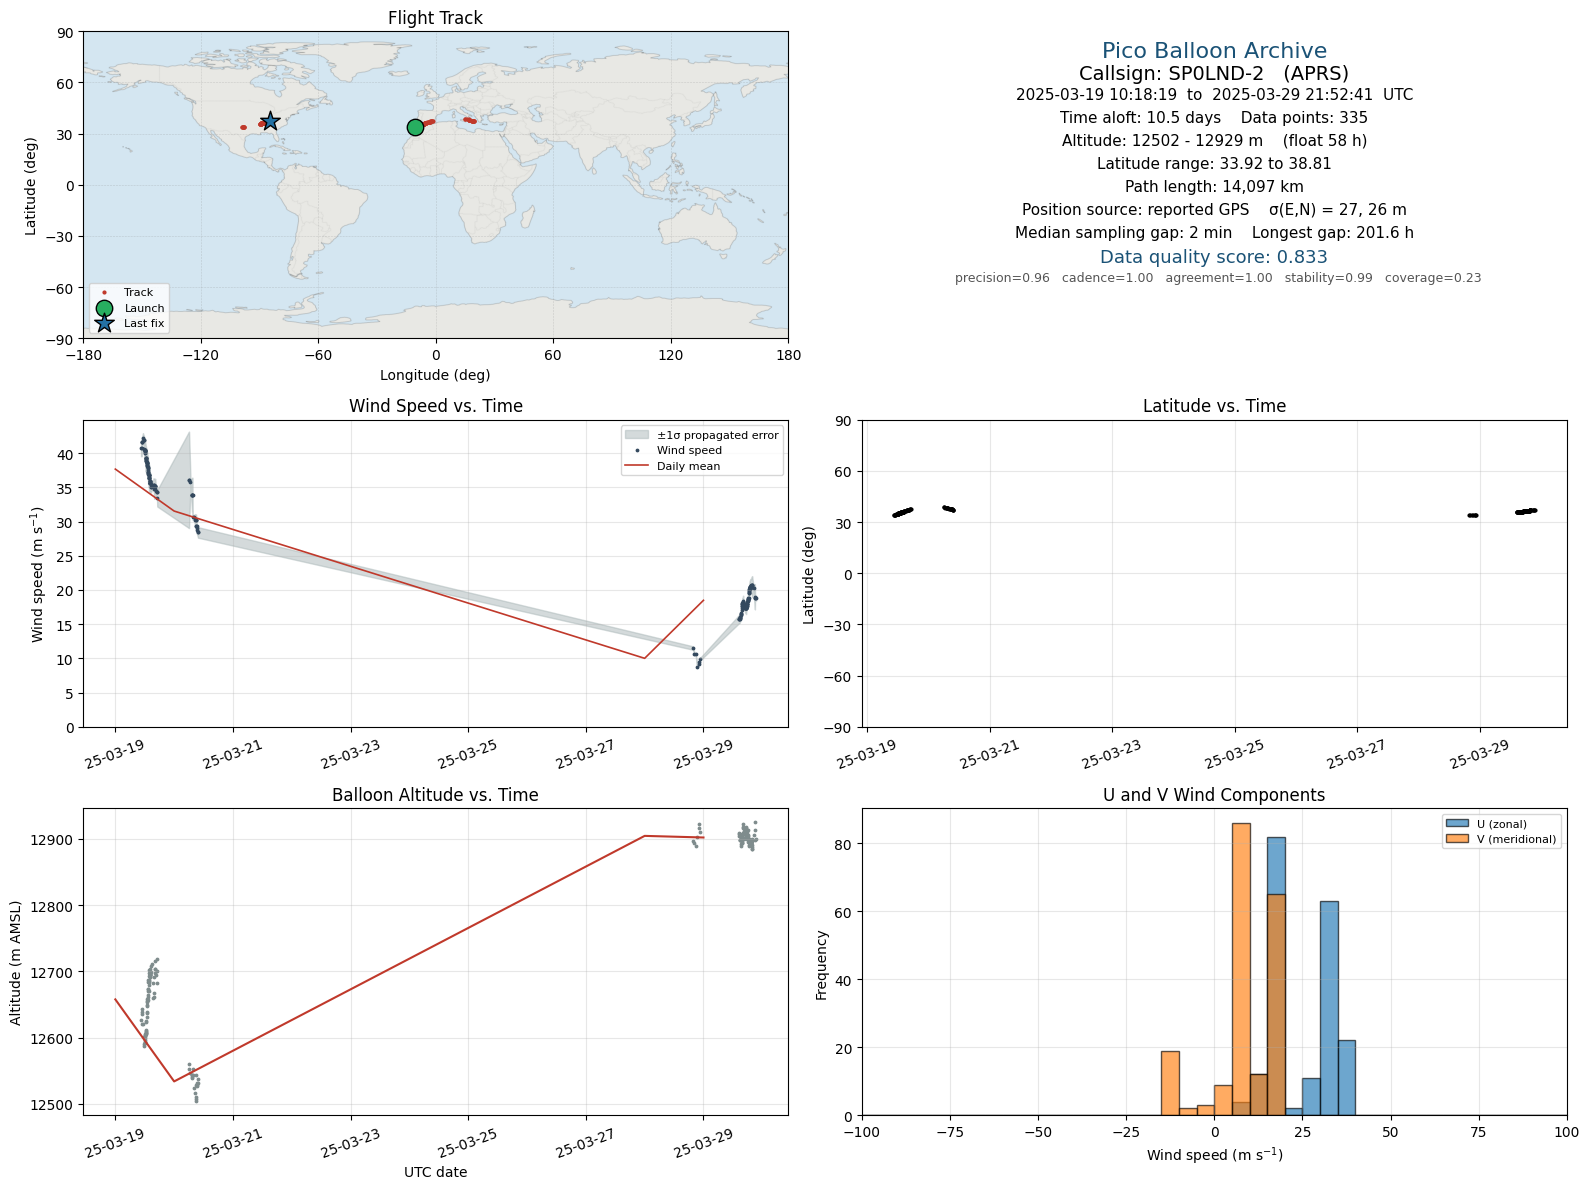
Task: Click the green Launch marker on the map
Action: [x=415, y=127]
